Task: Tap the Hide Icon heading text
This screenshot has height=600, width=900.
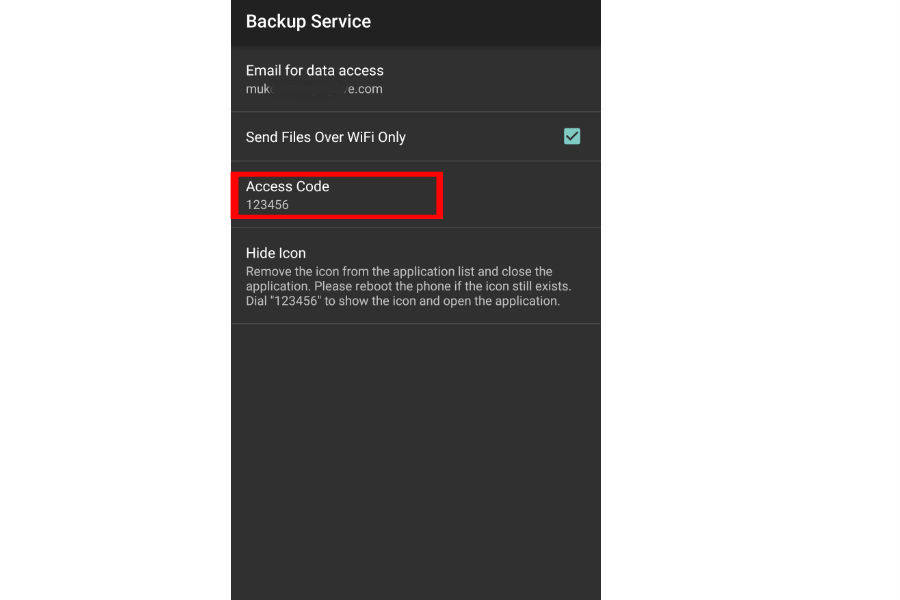Action: [x=276, y=253]
